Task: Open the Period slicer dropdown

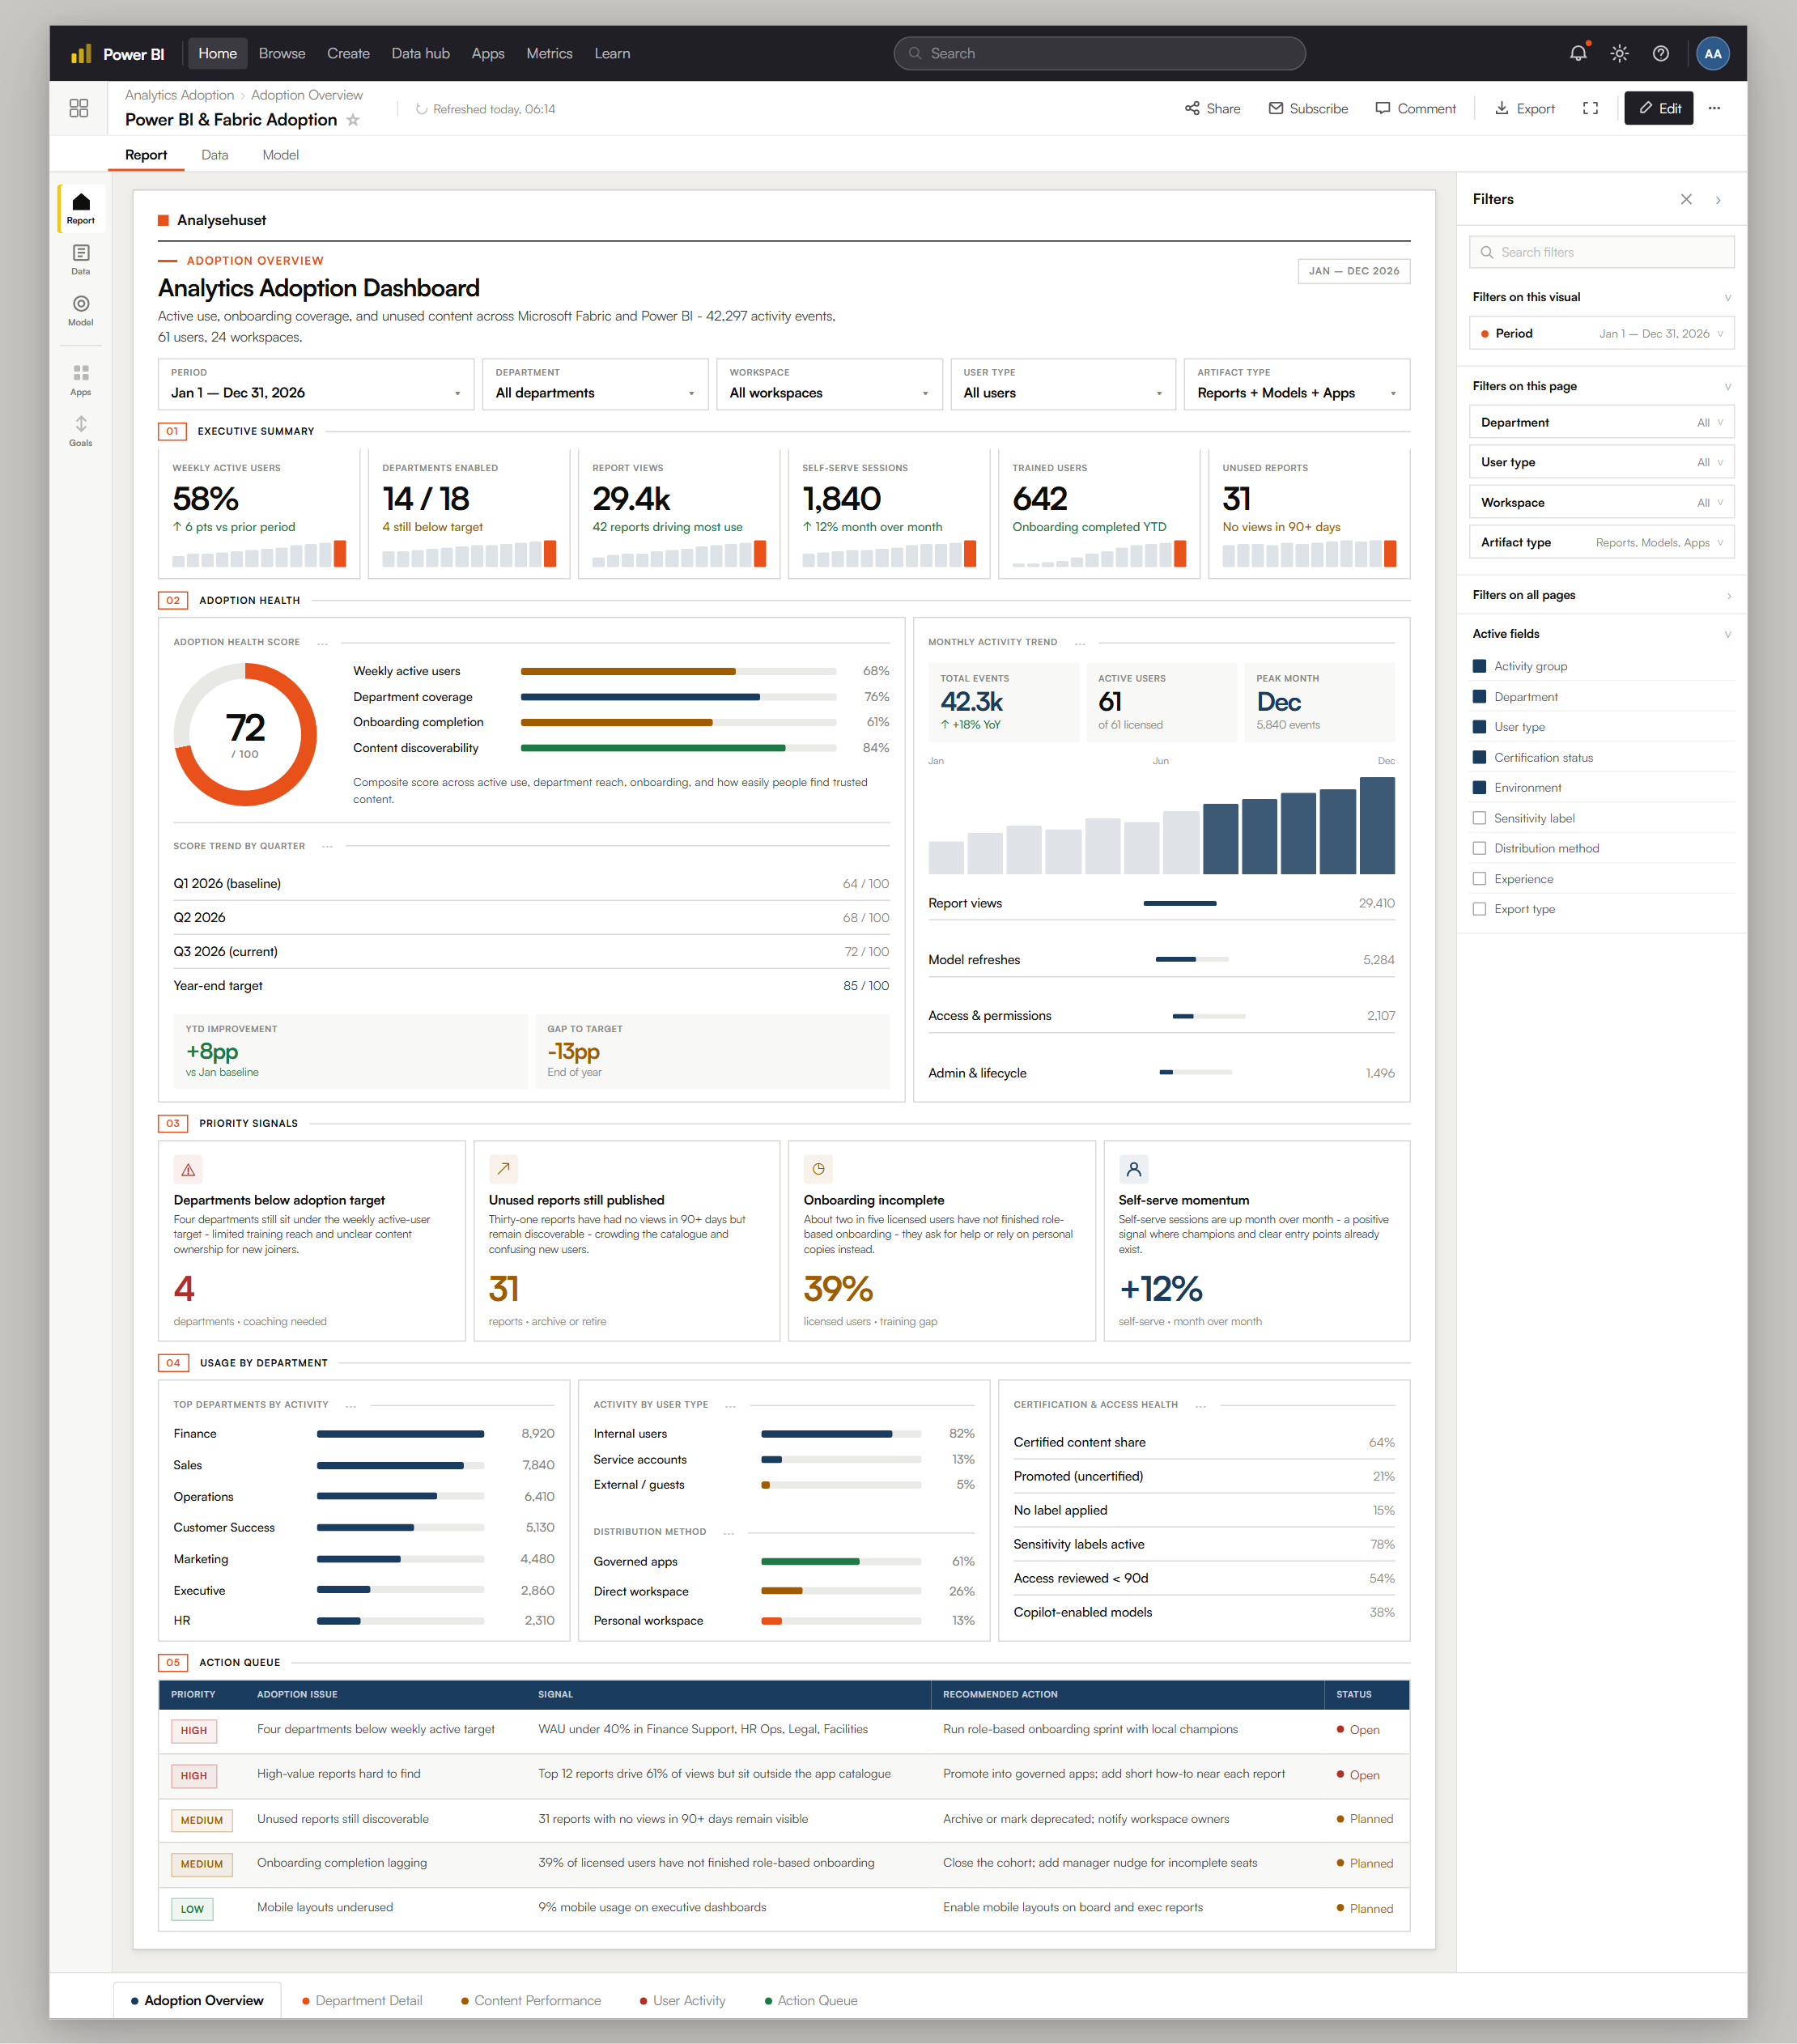Action: coord(316,384)
